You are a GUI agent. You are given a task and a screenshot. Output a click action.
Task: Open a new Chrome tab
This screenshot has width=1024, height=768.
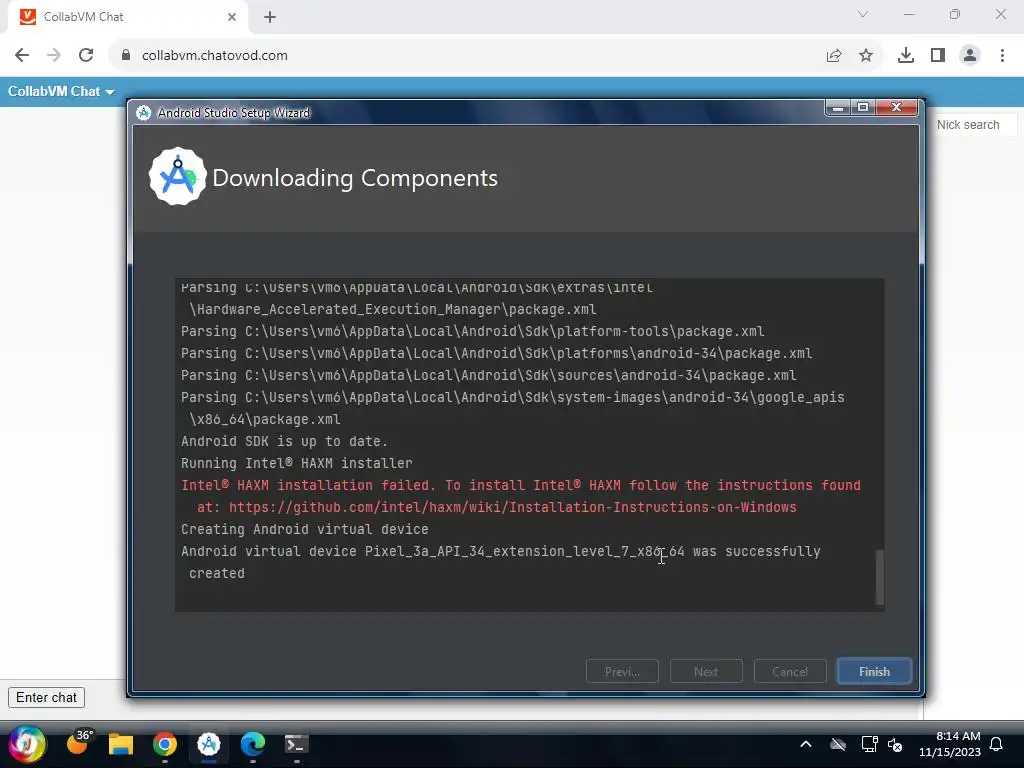pyautogui.click(x=270, y=17)
